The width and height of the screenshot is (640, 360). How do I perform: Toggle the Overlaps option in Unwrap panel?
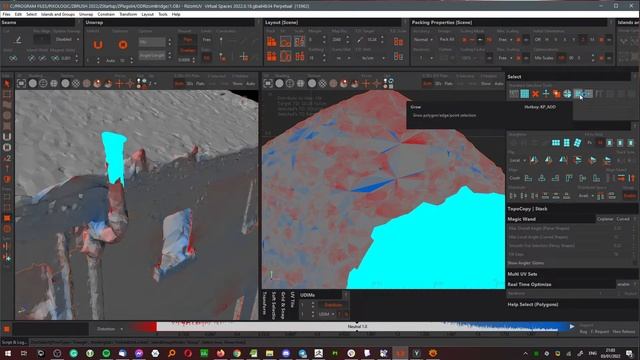[187, 50]
